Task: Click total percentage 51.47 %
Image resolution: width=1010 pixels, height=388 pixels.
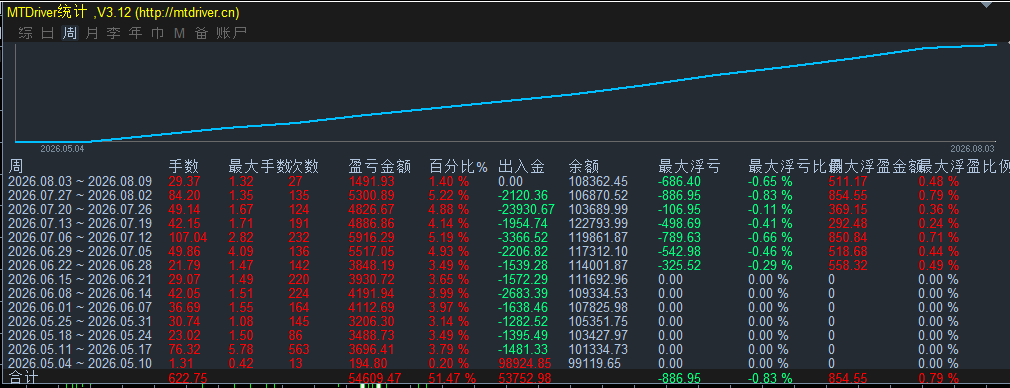Action: (x=453, y=378)
